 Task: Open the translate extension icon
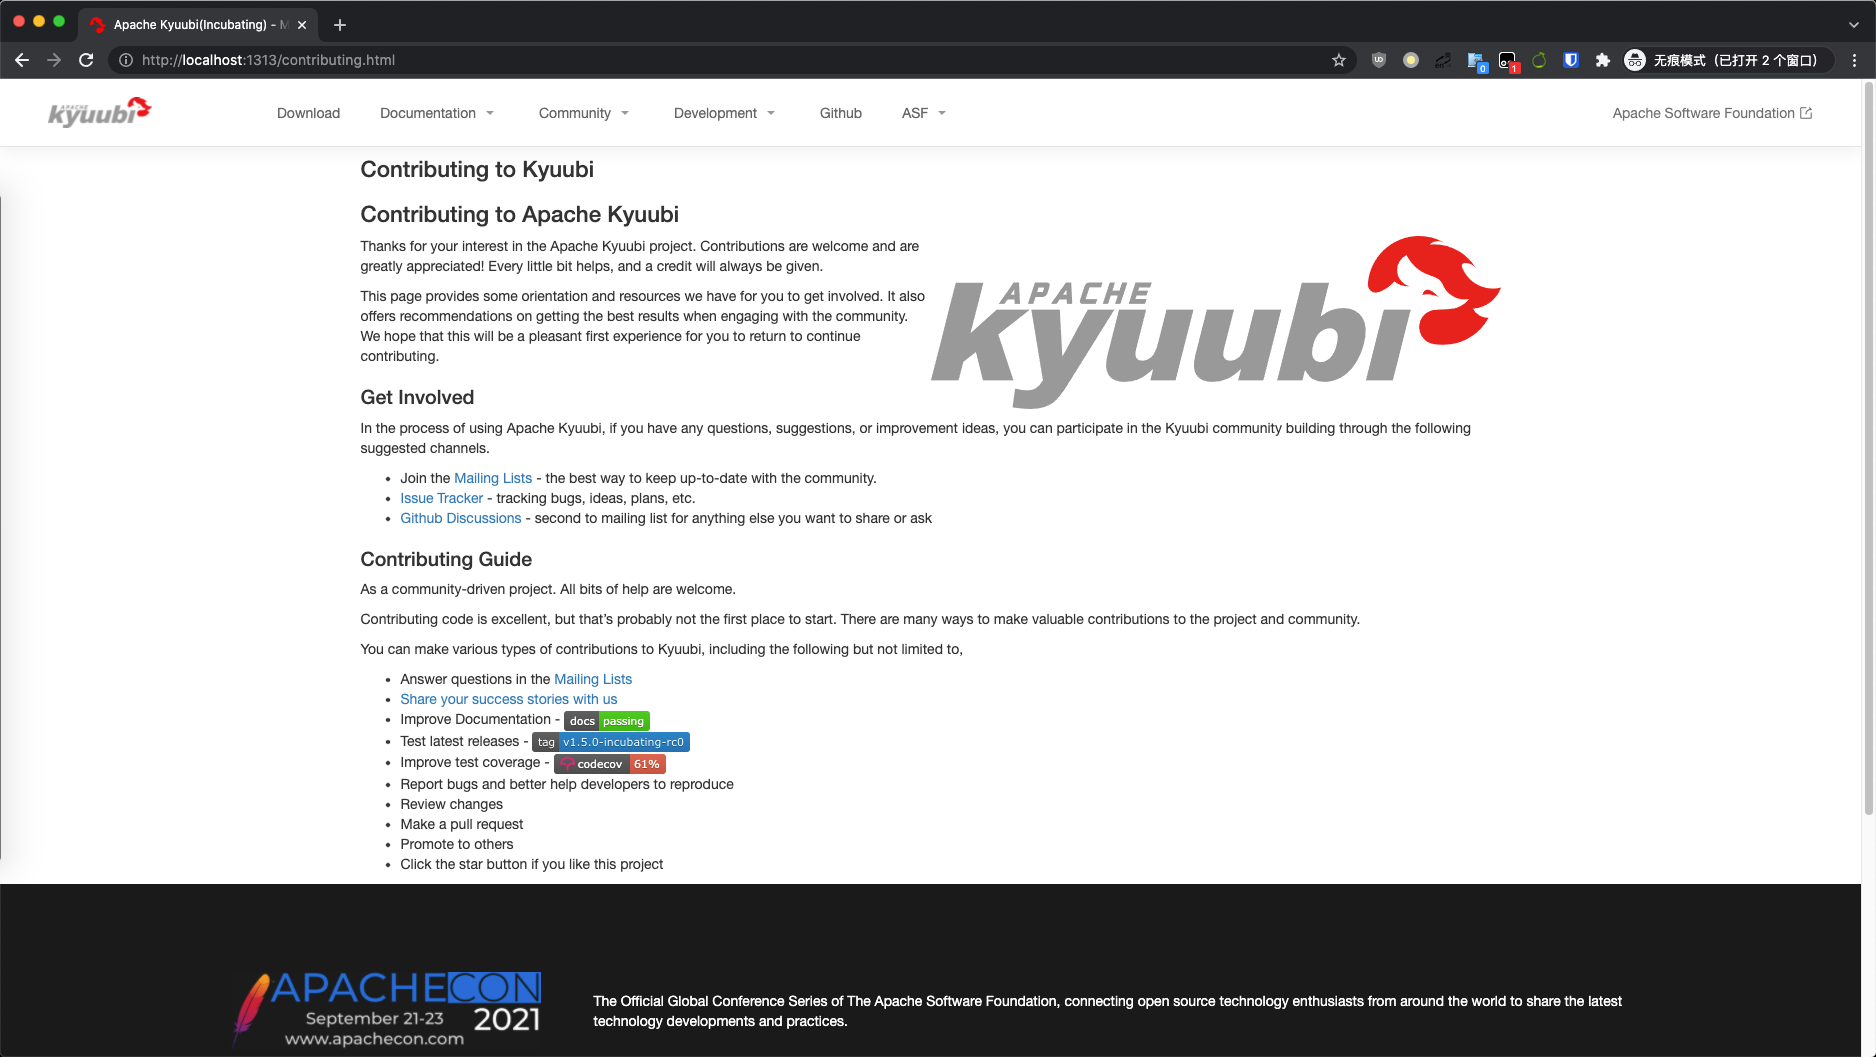1443,60
